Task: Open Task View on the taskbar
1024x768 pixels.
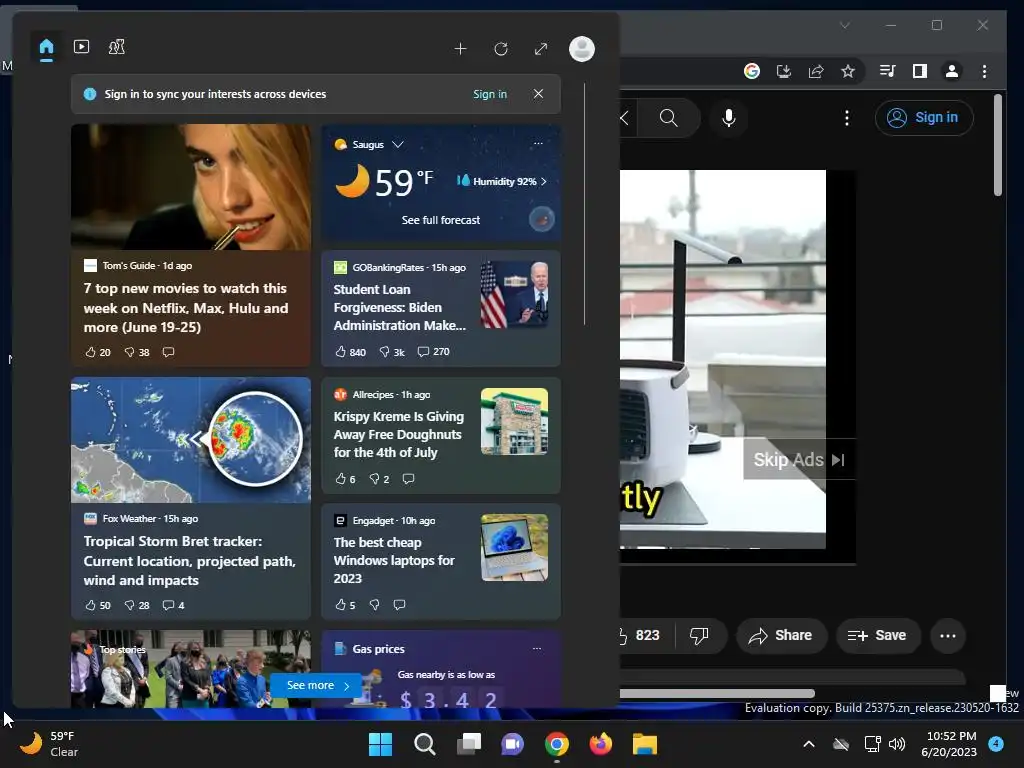Action: 469,744
